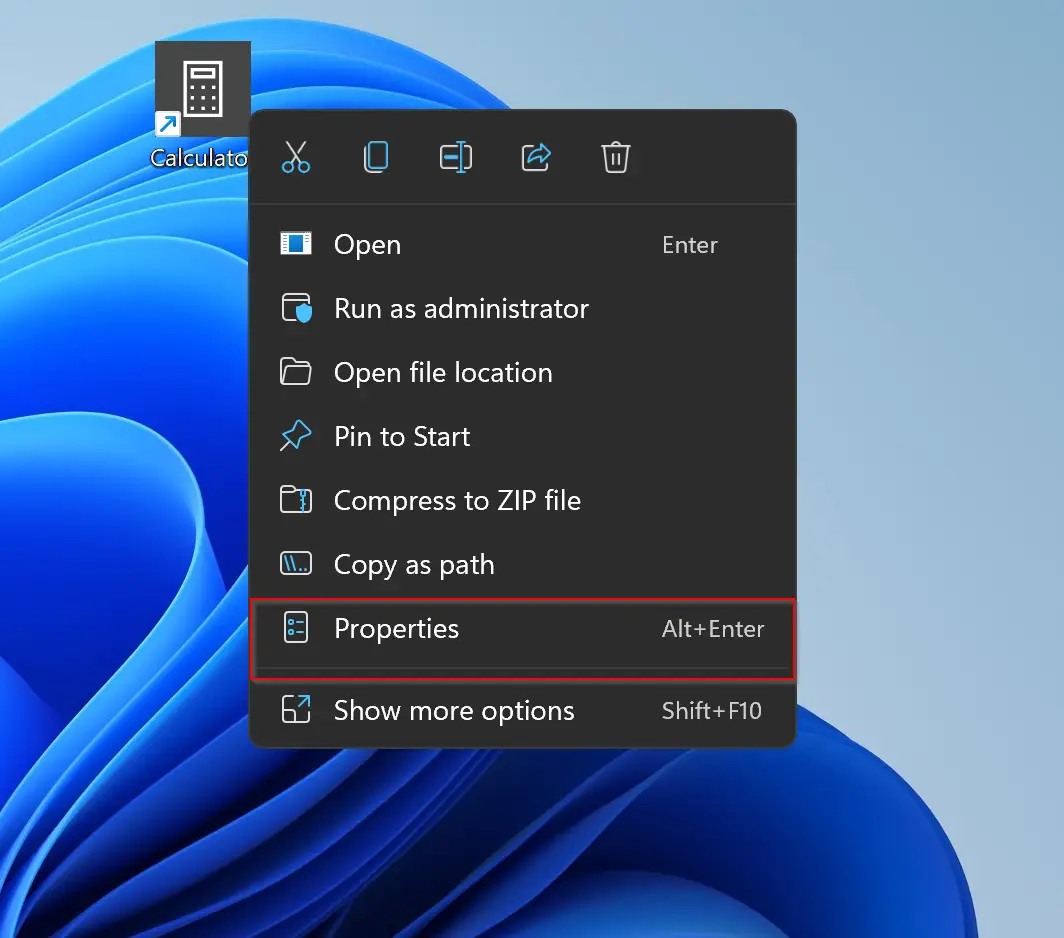1064x938 pixels.
Task: Click the Delete trash icon
Action: pyautogui.click(x=615, y=157)
